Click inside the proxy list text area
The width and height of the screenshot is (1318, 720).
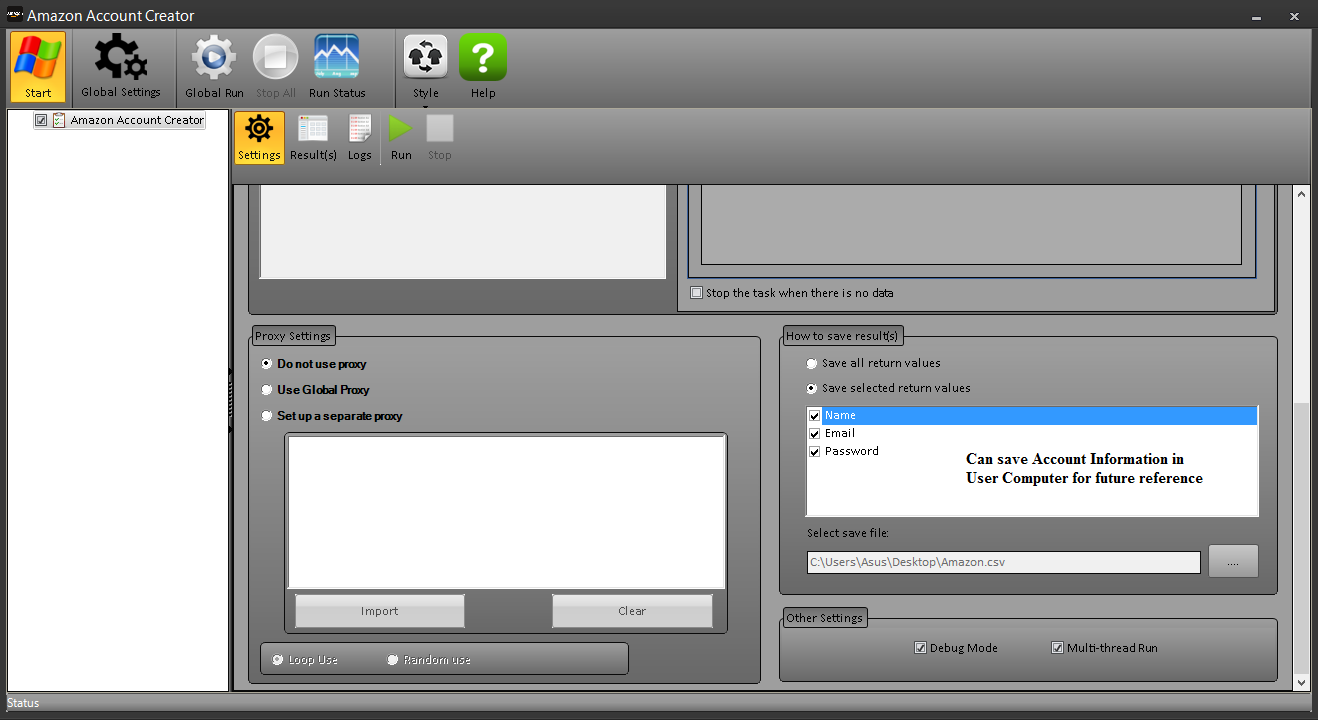pos(506,512)
